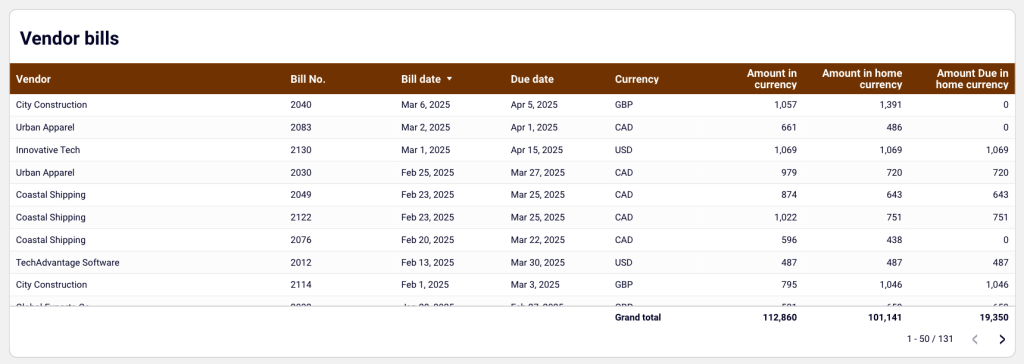The height and width of the screenshot is (364, 1024).
Task: Select bill date Feb 20, 2025
Action: click(x=427, y=240)
